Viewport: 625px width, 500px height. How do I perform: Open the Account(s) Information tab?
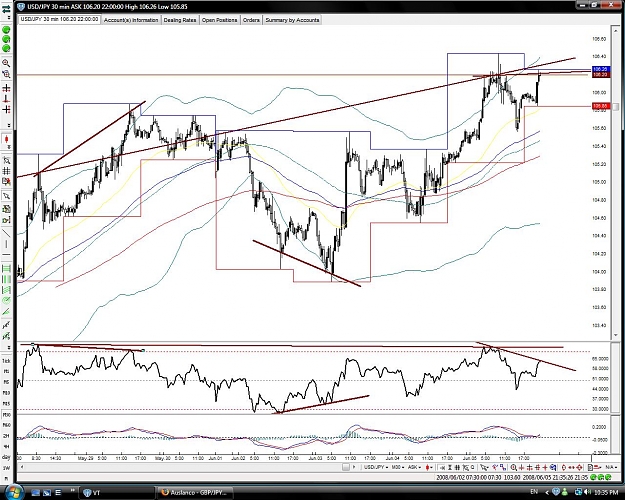[131, 20]
